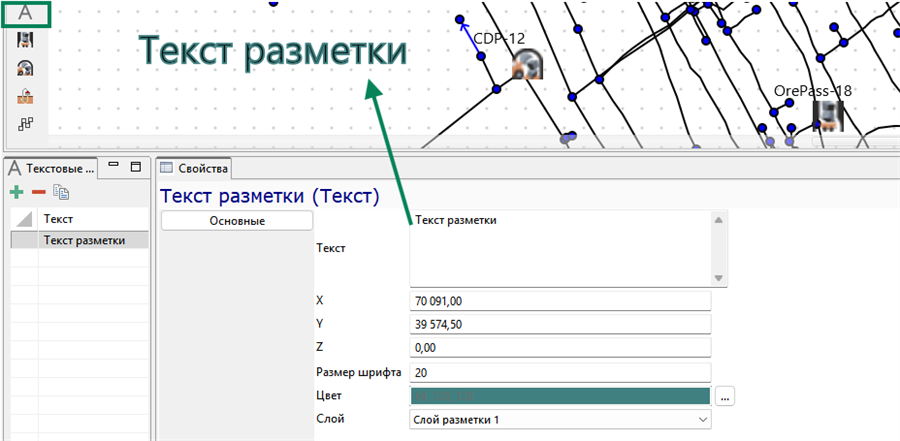Open color picker with ellipsis button
This screenshot has width=900, height=441.
tap(725, 396)
